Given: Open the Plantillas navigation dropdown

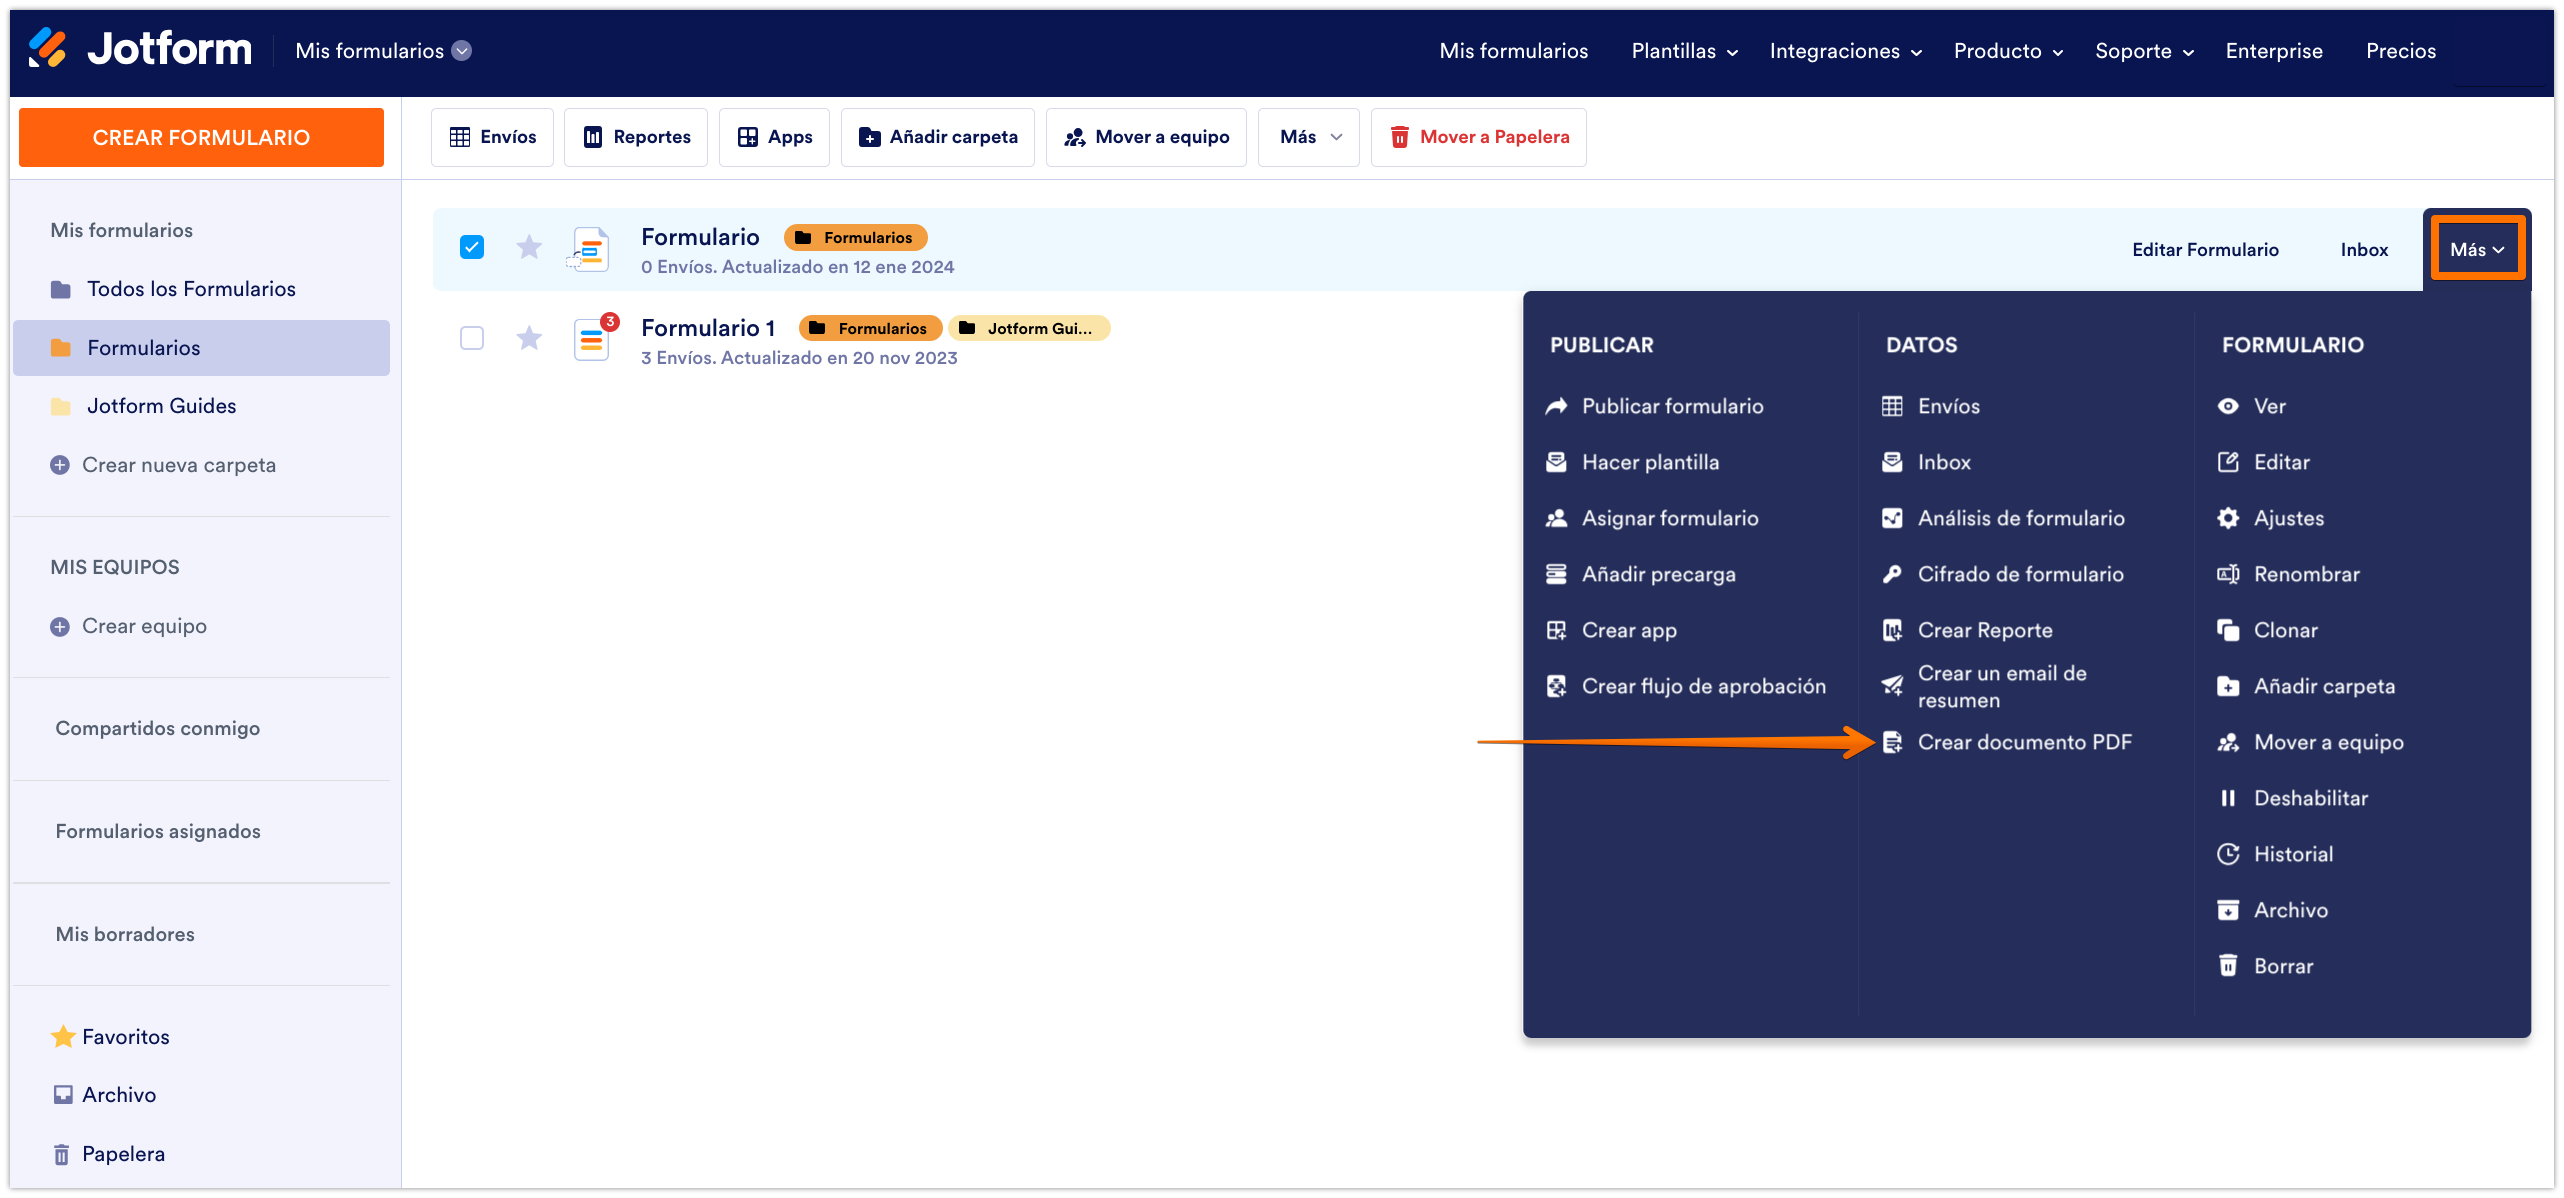Looking at the screenshot, I should click(1684, 51).
